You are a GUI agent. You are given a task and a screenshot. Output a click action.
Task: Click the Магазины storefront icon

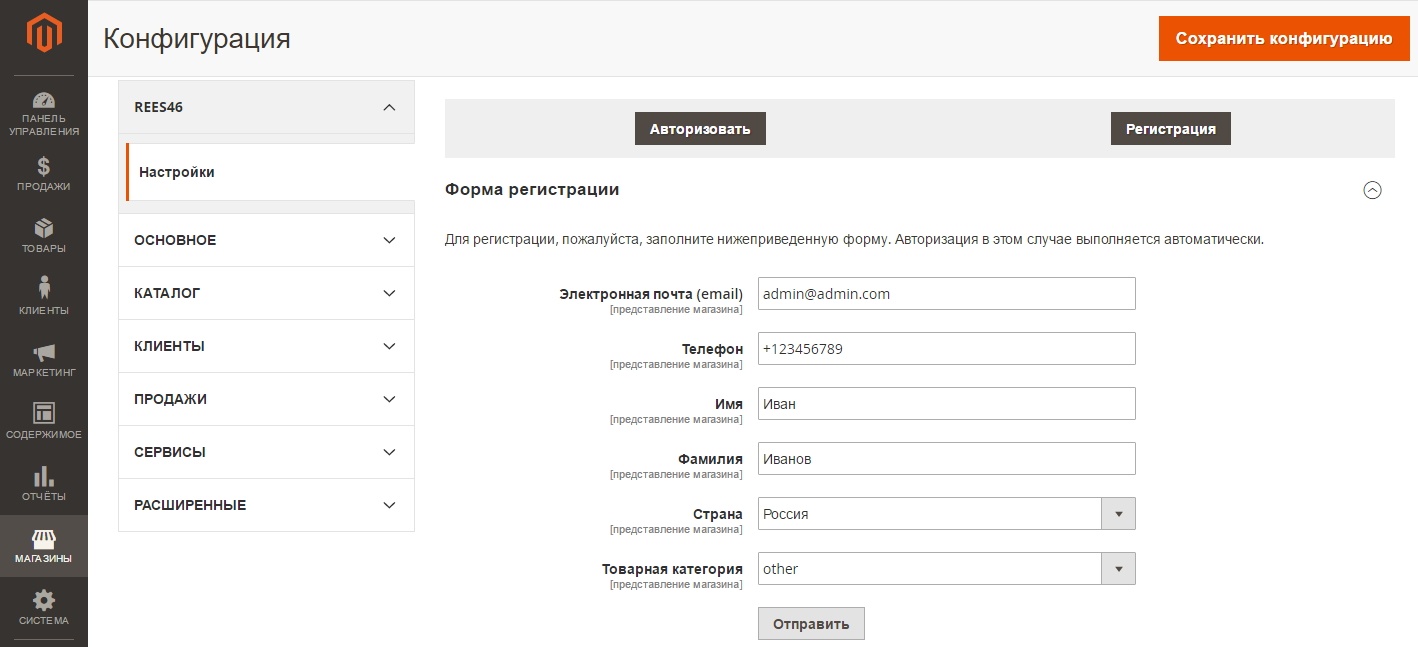tap(43, 537)
